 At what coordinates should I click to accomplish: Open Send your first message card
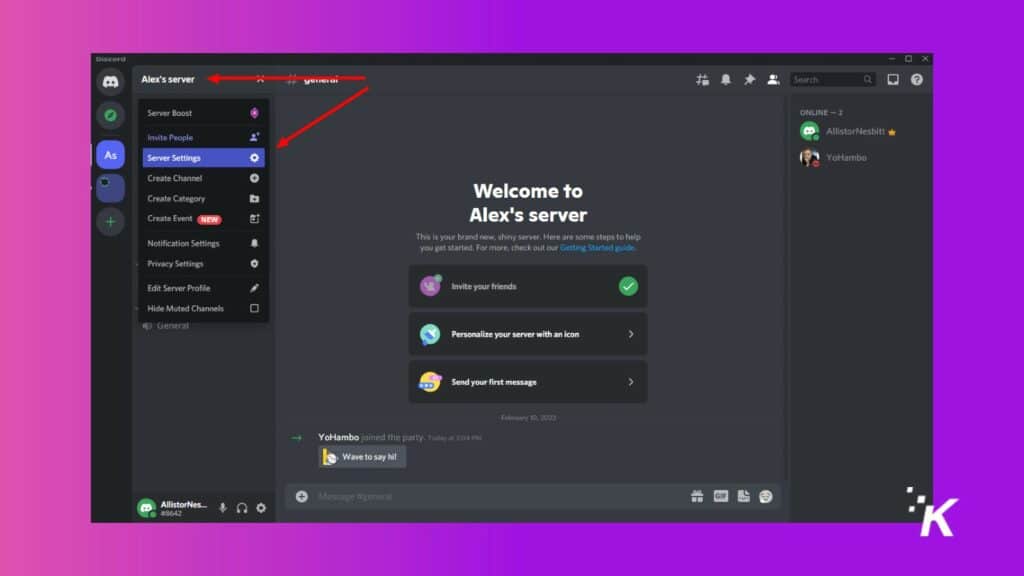coord(528,382)
